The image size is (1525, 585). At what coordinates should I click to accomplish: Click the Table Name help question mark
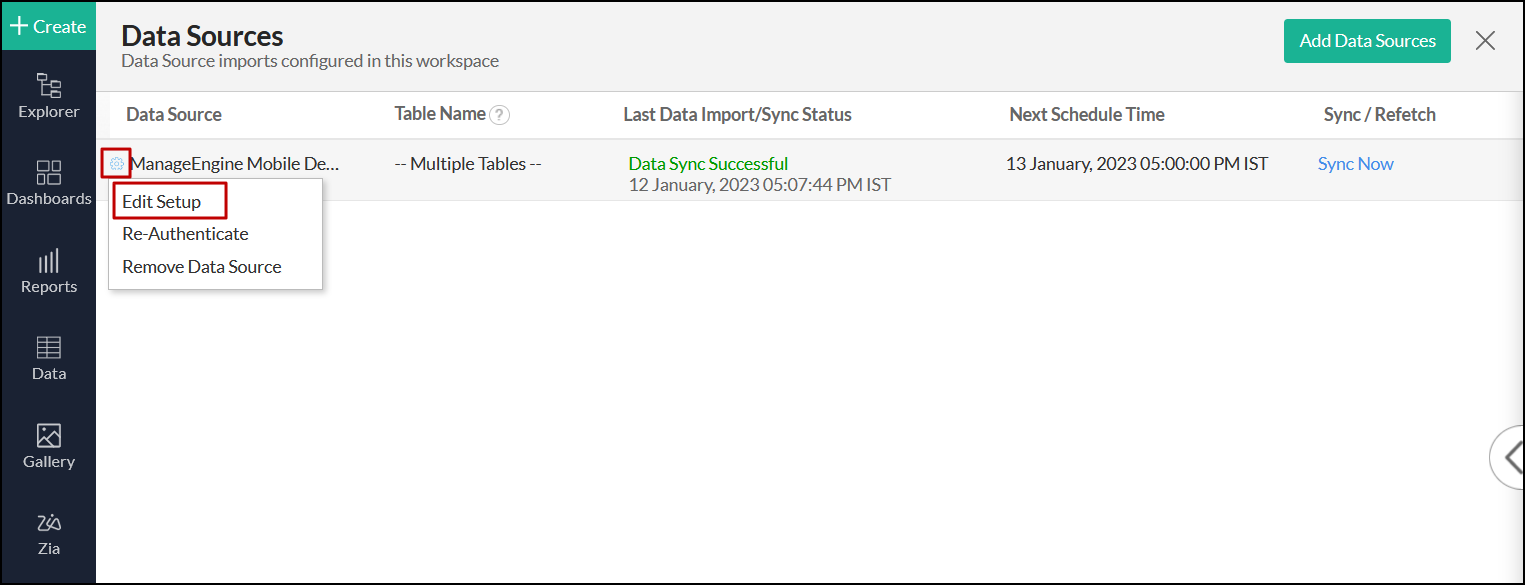pyautogui.click(x=500, y=115)
